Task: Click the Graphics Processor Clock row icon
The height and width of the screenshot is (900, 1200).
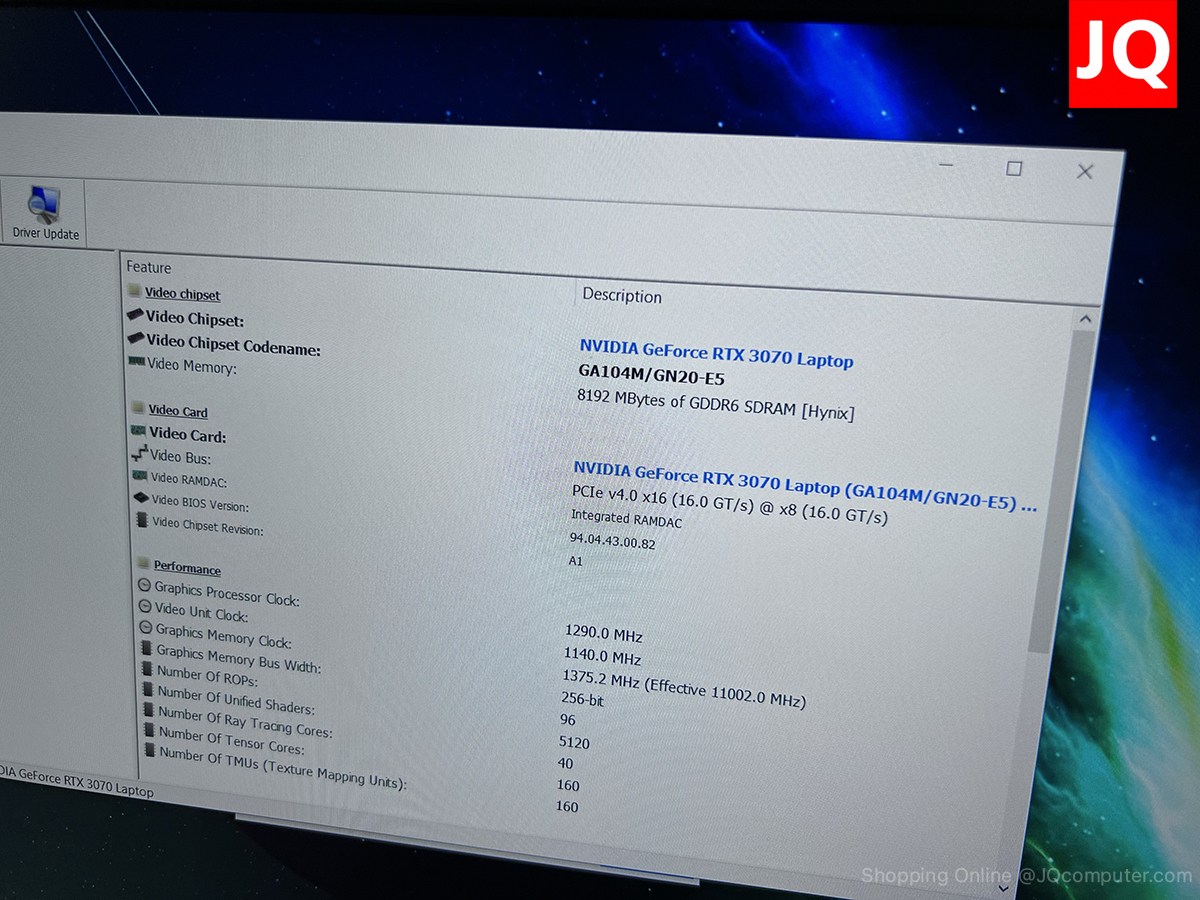Action: pos(144,586)
